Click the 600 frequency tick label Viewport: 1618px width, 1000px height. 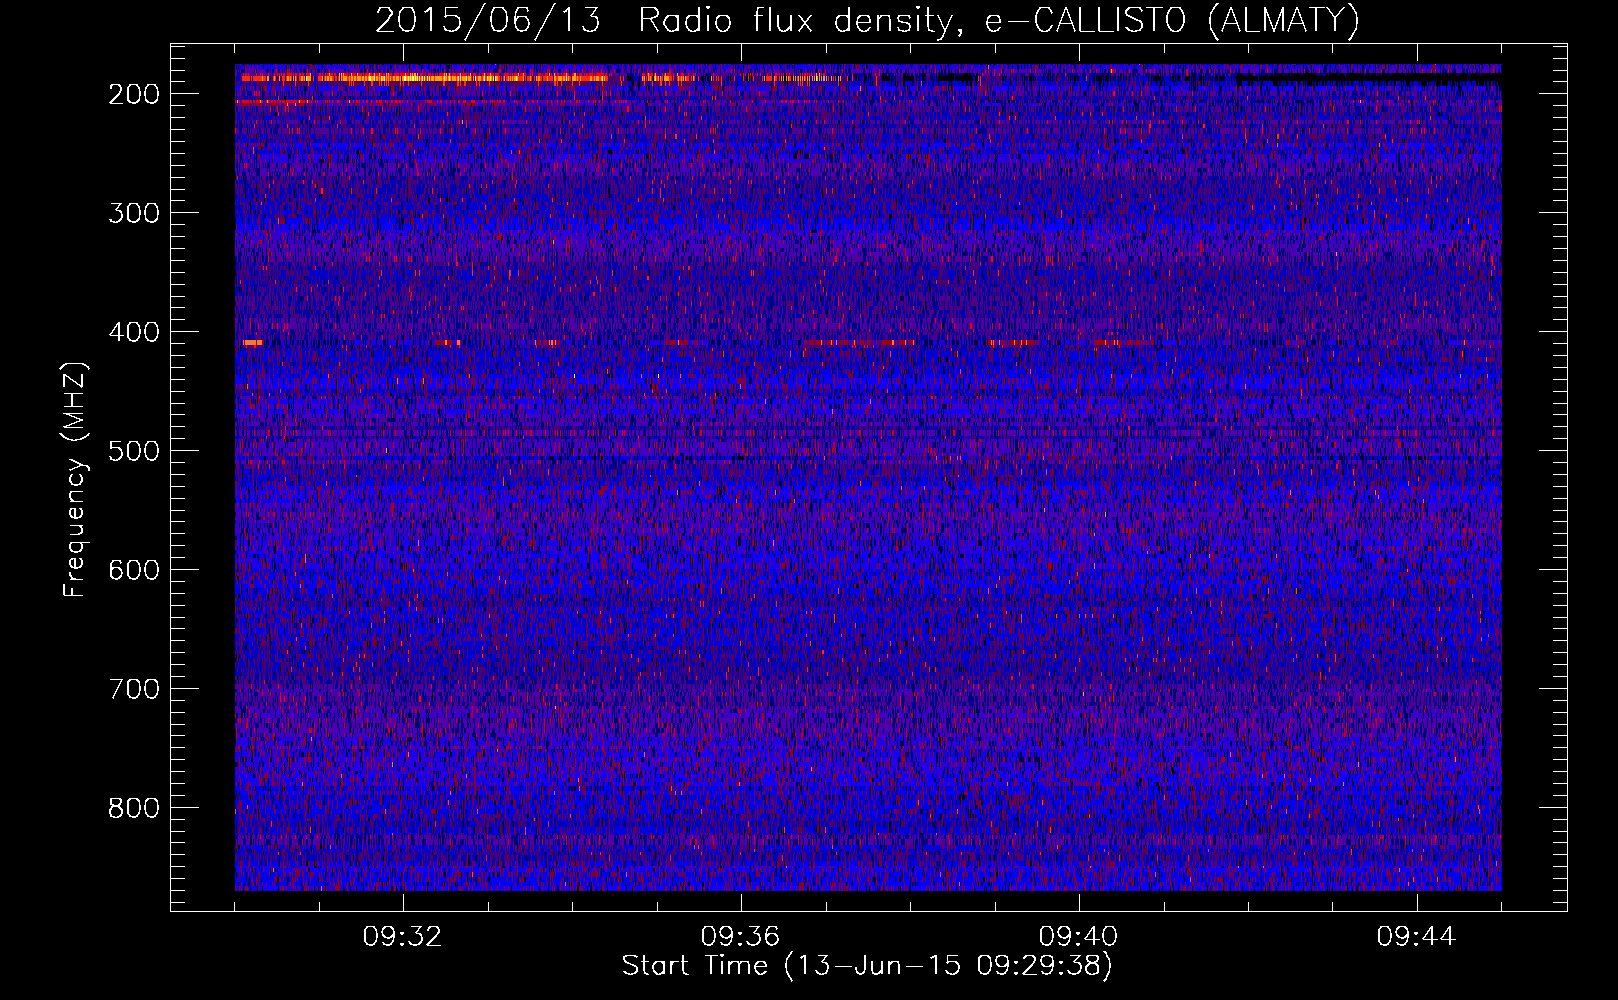pos(133,570)
